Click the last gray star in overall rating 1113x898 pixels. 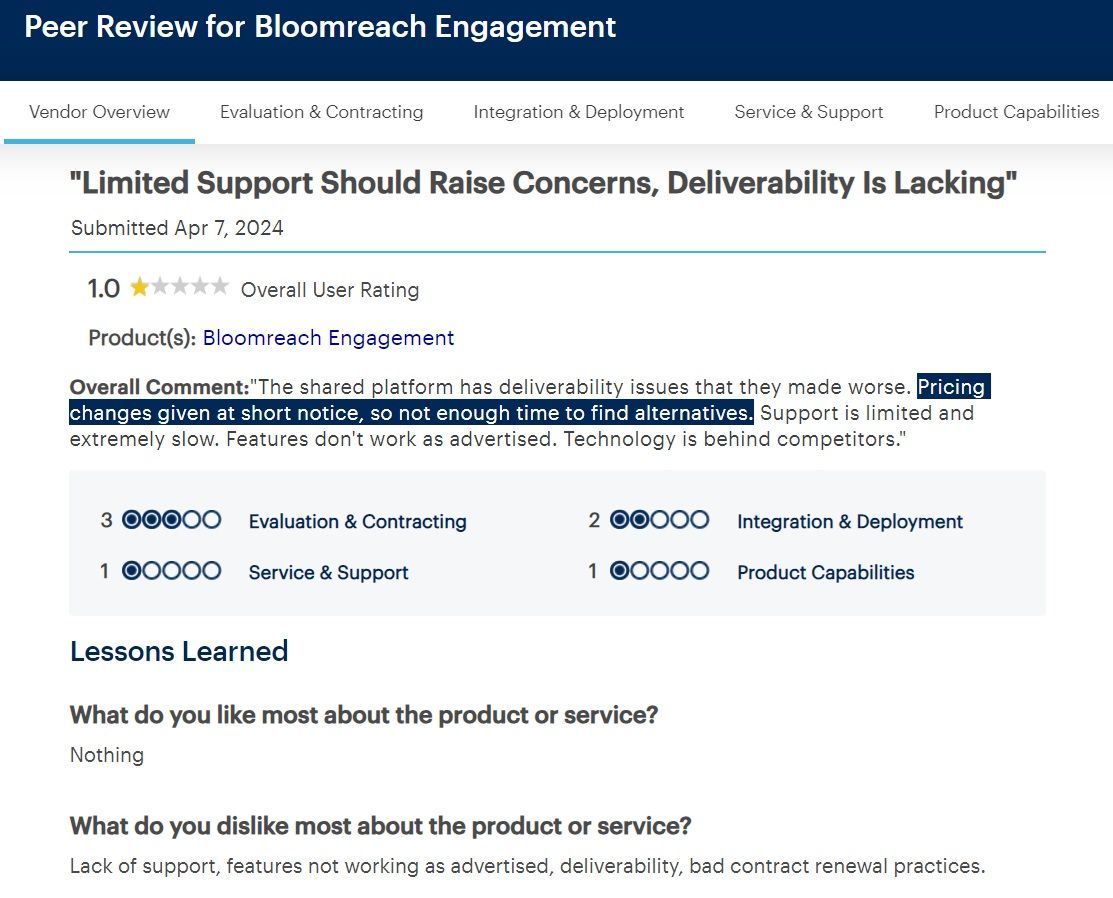[219, 288]
